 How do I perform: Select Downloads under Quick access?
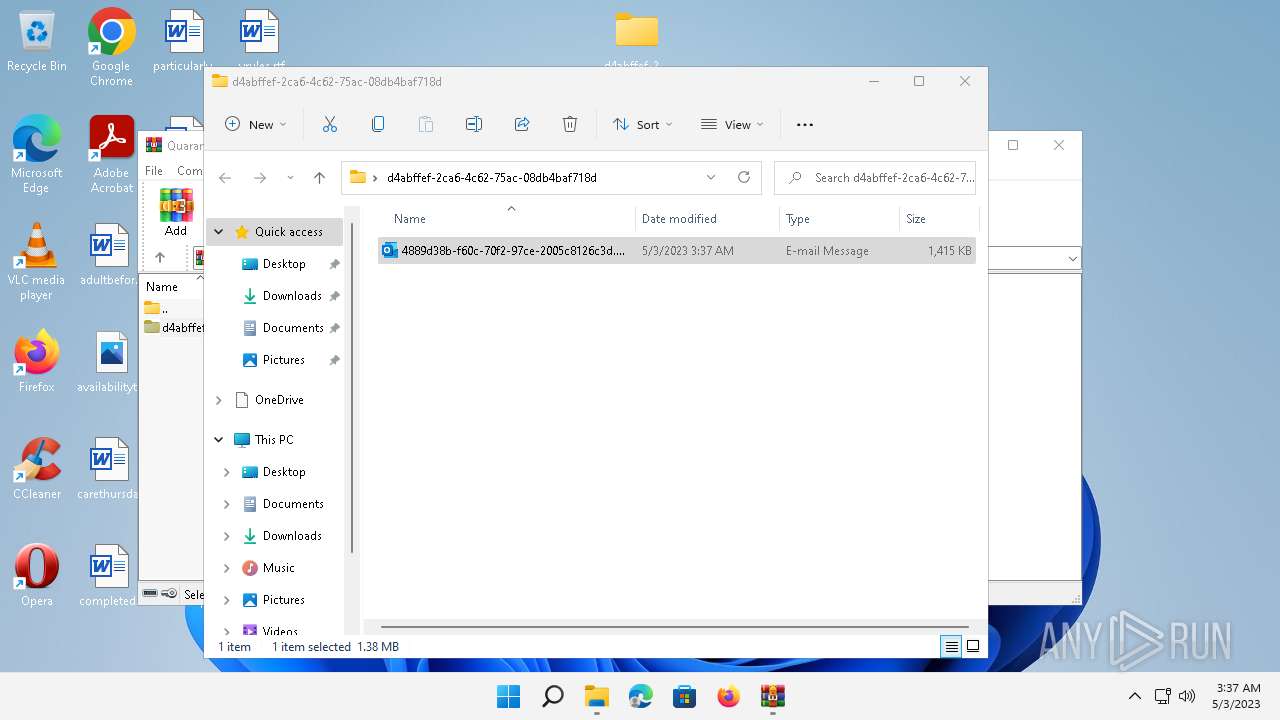pyautogui.click(x=292, y=296)
